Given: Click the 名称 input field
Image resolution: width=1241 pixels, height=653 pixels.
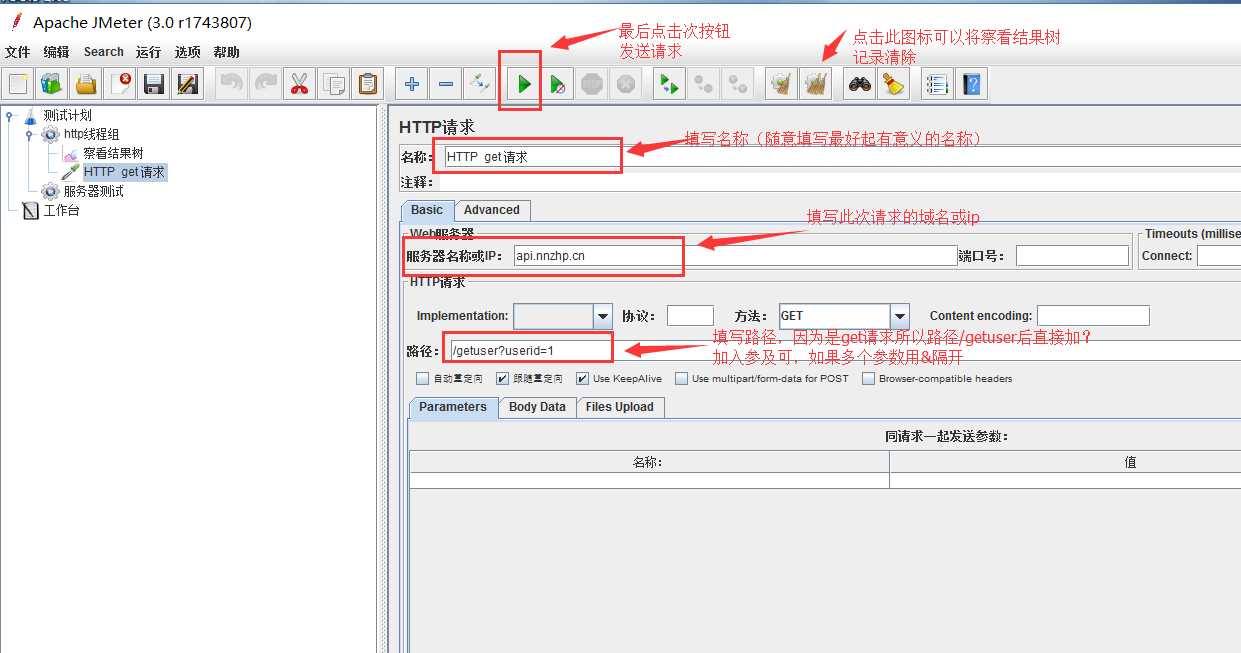Looking at the screenshot, I should pos(840,156).
